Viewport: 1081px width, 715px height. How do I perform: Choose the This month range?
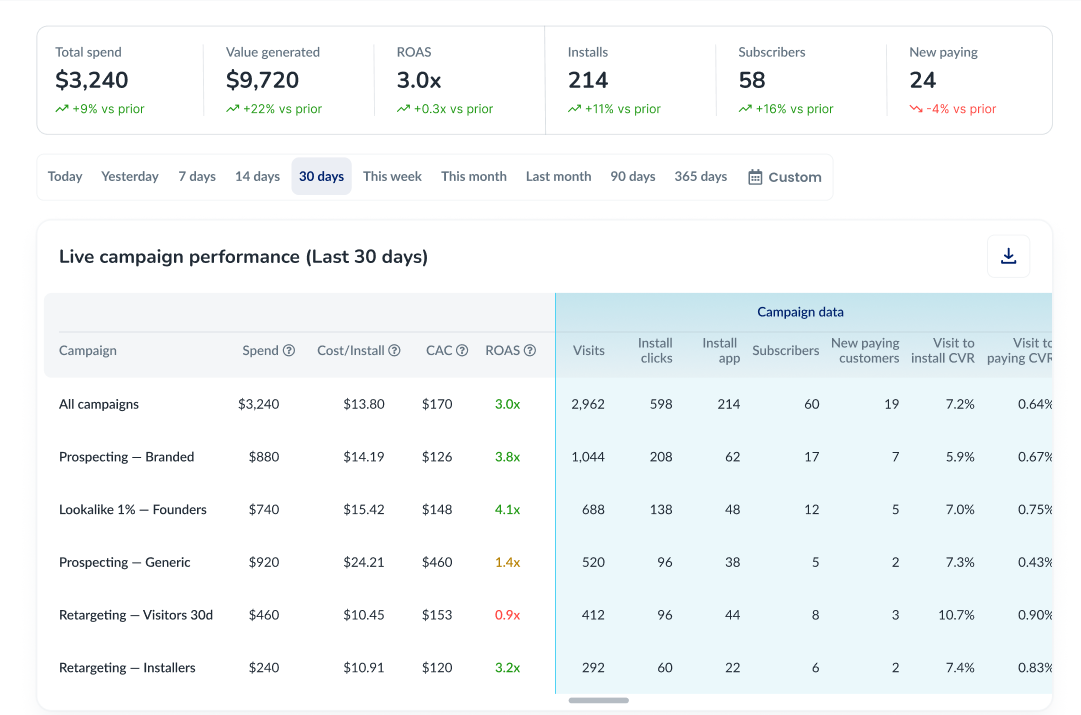point(474,177)
